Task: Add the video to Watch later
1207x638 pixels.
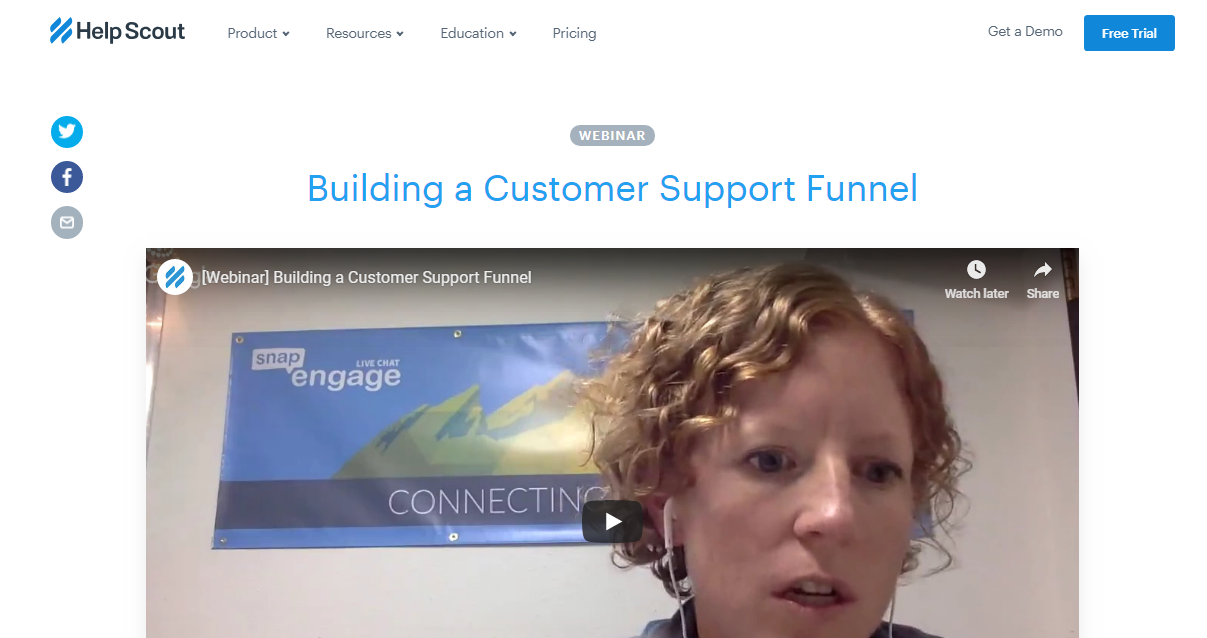Action: [x=976, y=279]
